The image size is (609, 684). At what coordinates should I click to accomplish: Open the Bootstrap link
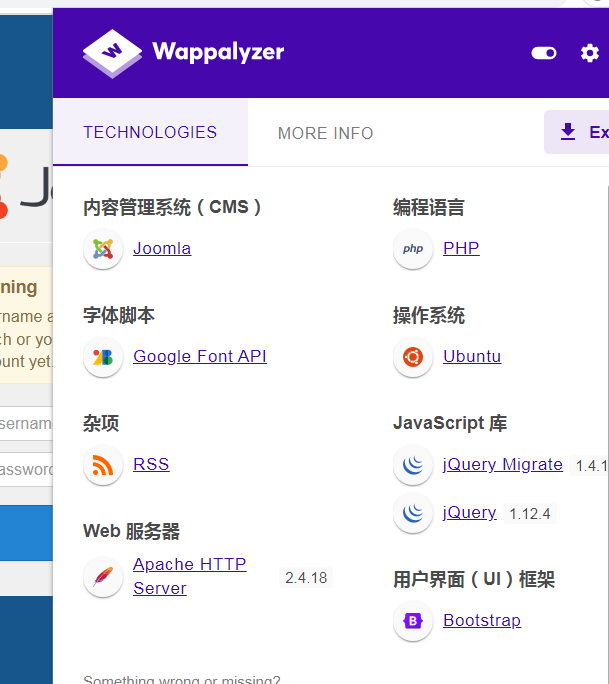pyautogui.click(x=482, y=620)
